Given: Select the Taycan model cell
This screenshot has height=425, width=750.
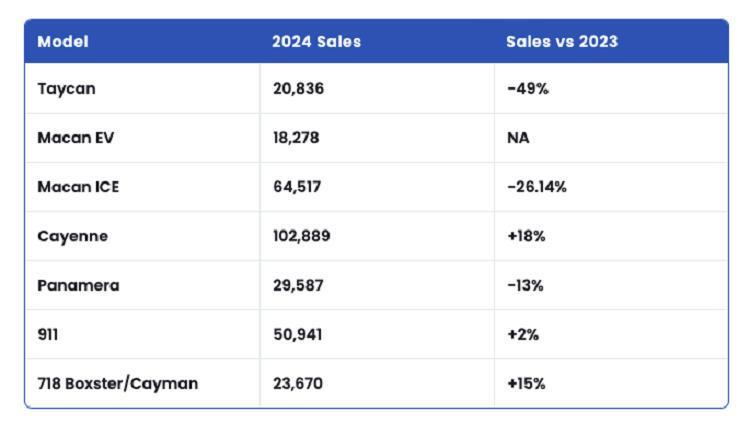Looking at the screenshot, I should pos(66,88).
